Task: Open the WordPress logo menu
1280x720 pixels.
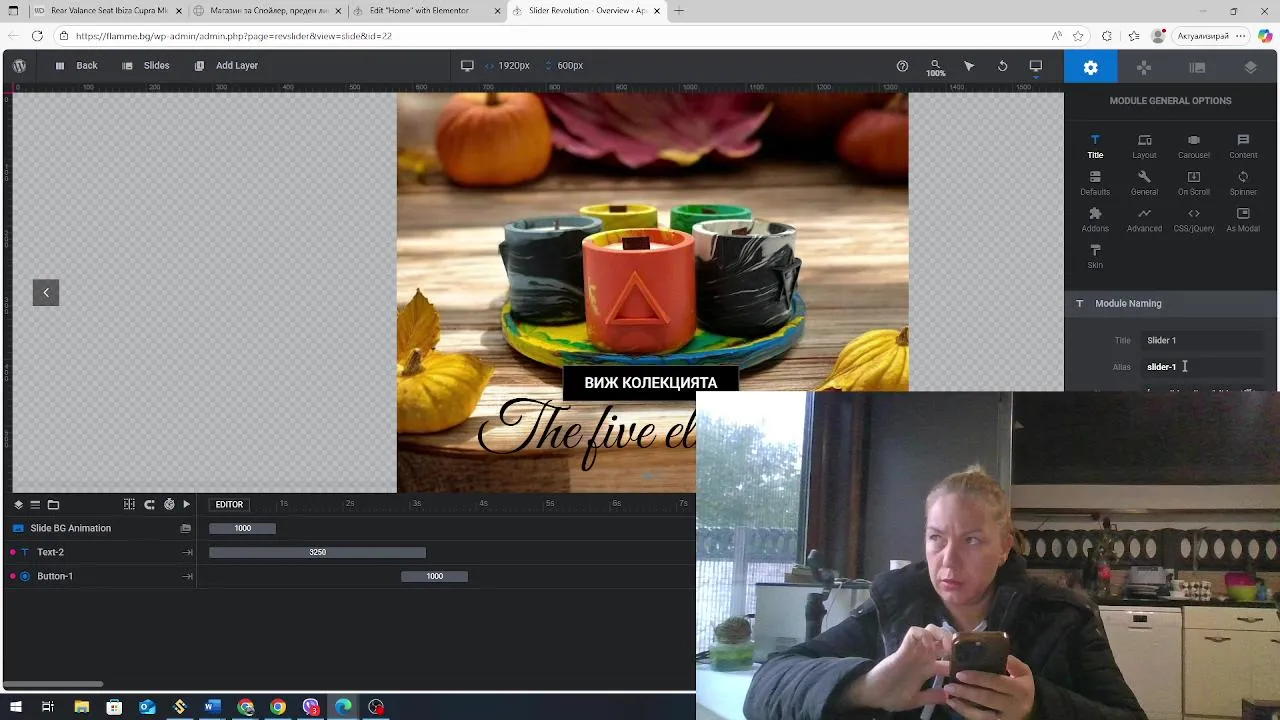Action: [x=19, y=66]
